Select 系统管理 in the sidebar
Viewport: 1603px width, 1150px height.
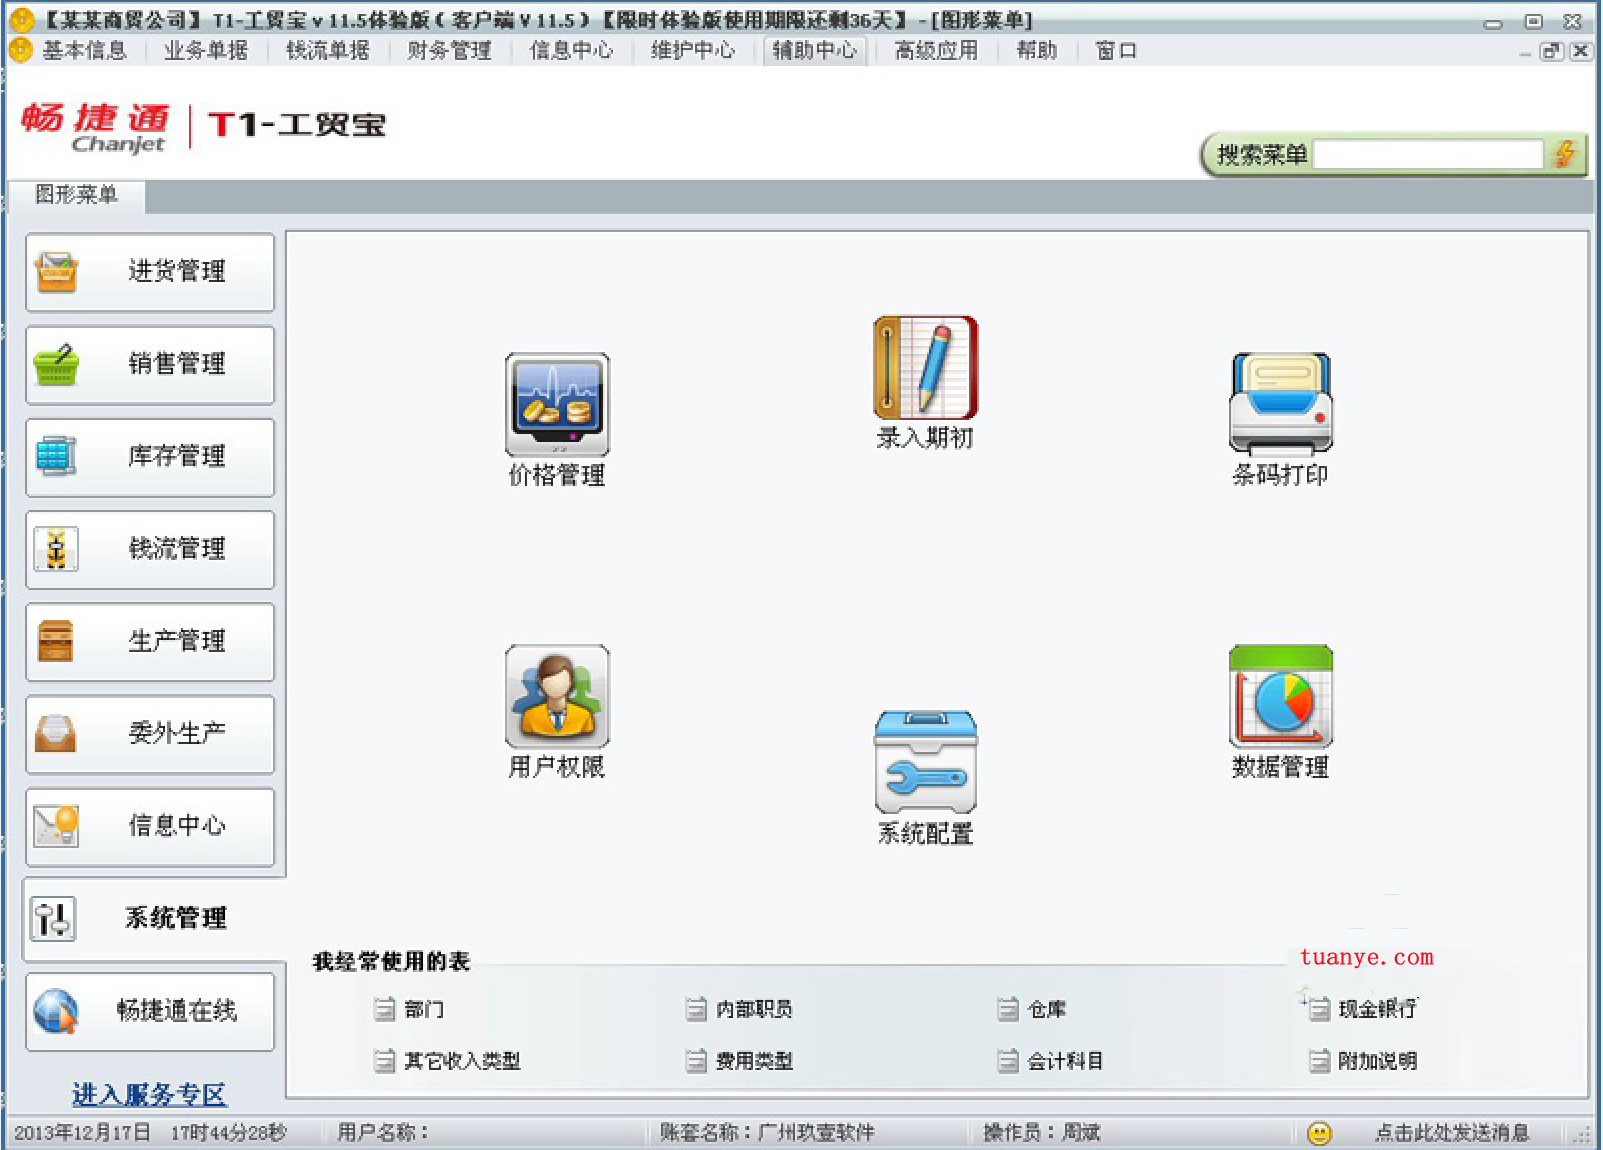point(153,919)
